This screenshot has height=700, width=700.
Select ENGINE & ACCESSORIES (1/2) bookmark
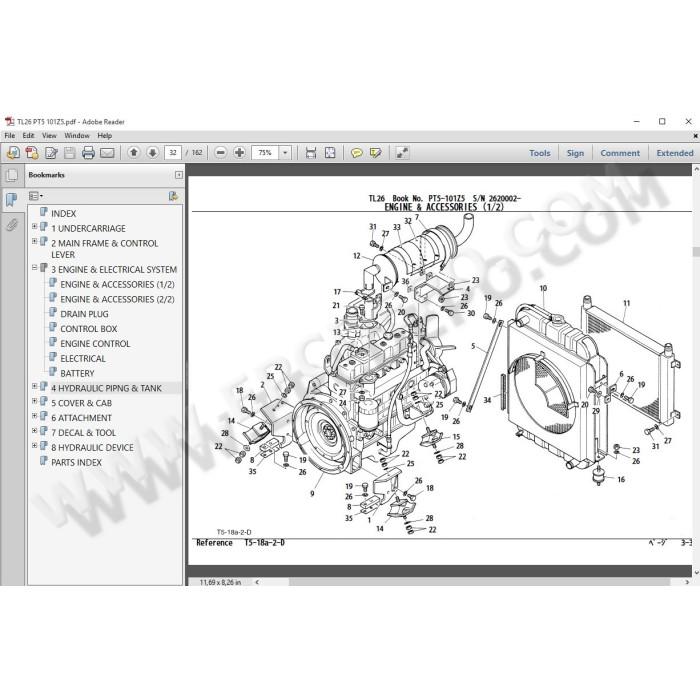(x=117, y=284)
